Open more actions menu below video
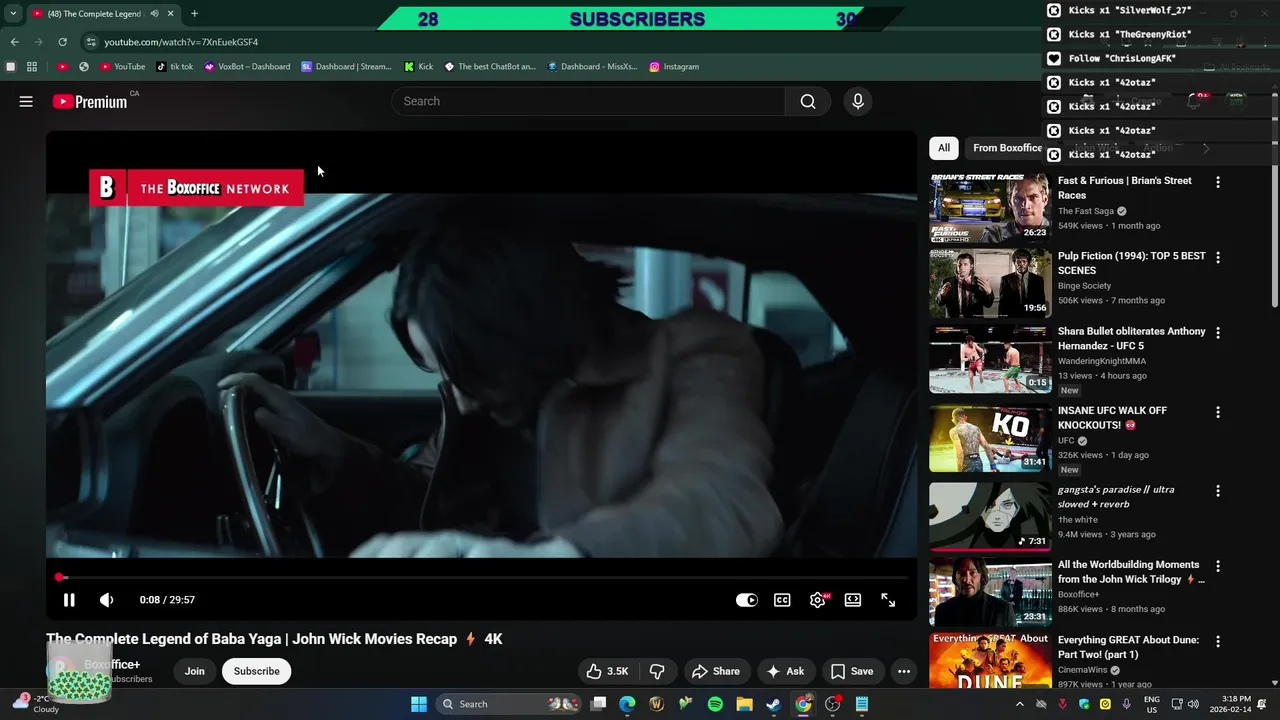 (x=904, y=671)
